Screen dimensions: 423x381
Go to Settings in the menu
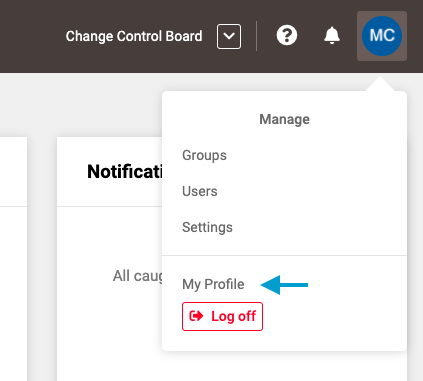pyautogui.click(x=207, y=227)
